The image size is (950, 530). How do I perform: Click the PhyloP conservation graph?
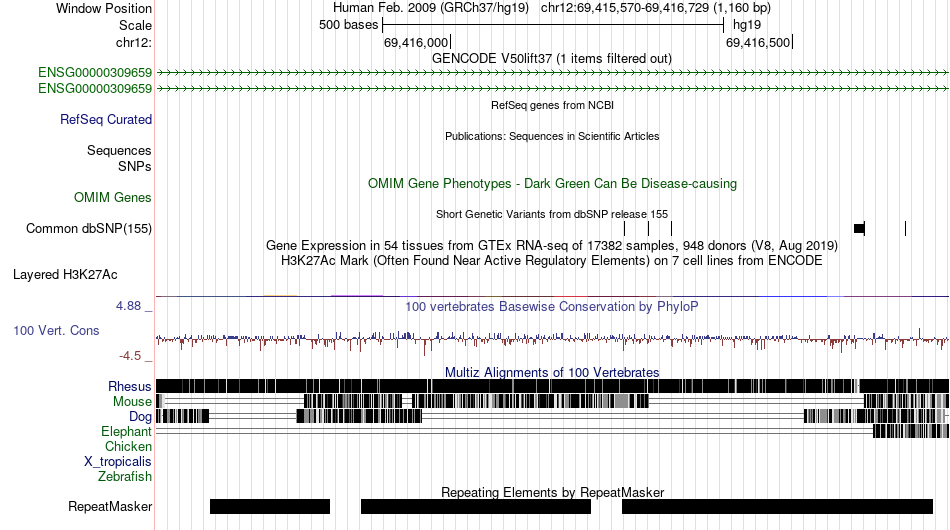tap(552, 340)
